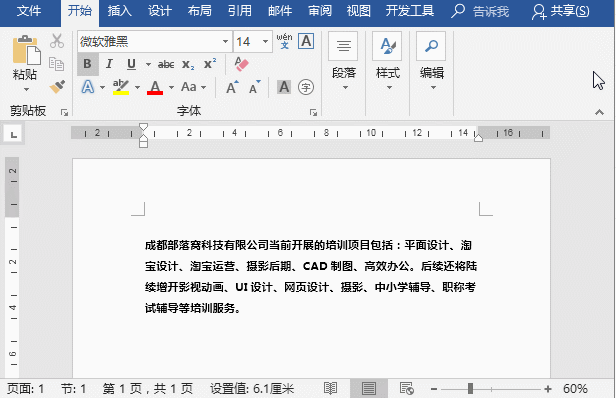The height and width of the screenshot is (398, 616).
Task: Open the 文件 tab
Action: click(x=29, y=11)
